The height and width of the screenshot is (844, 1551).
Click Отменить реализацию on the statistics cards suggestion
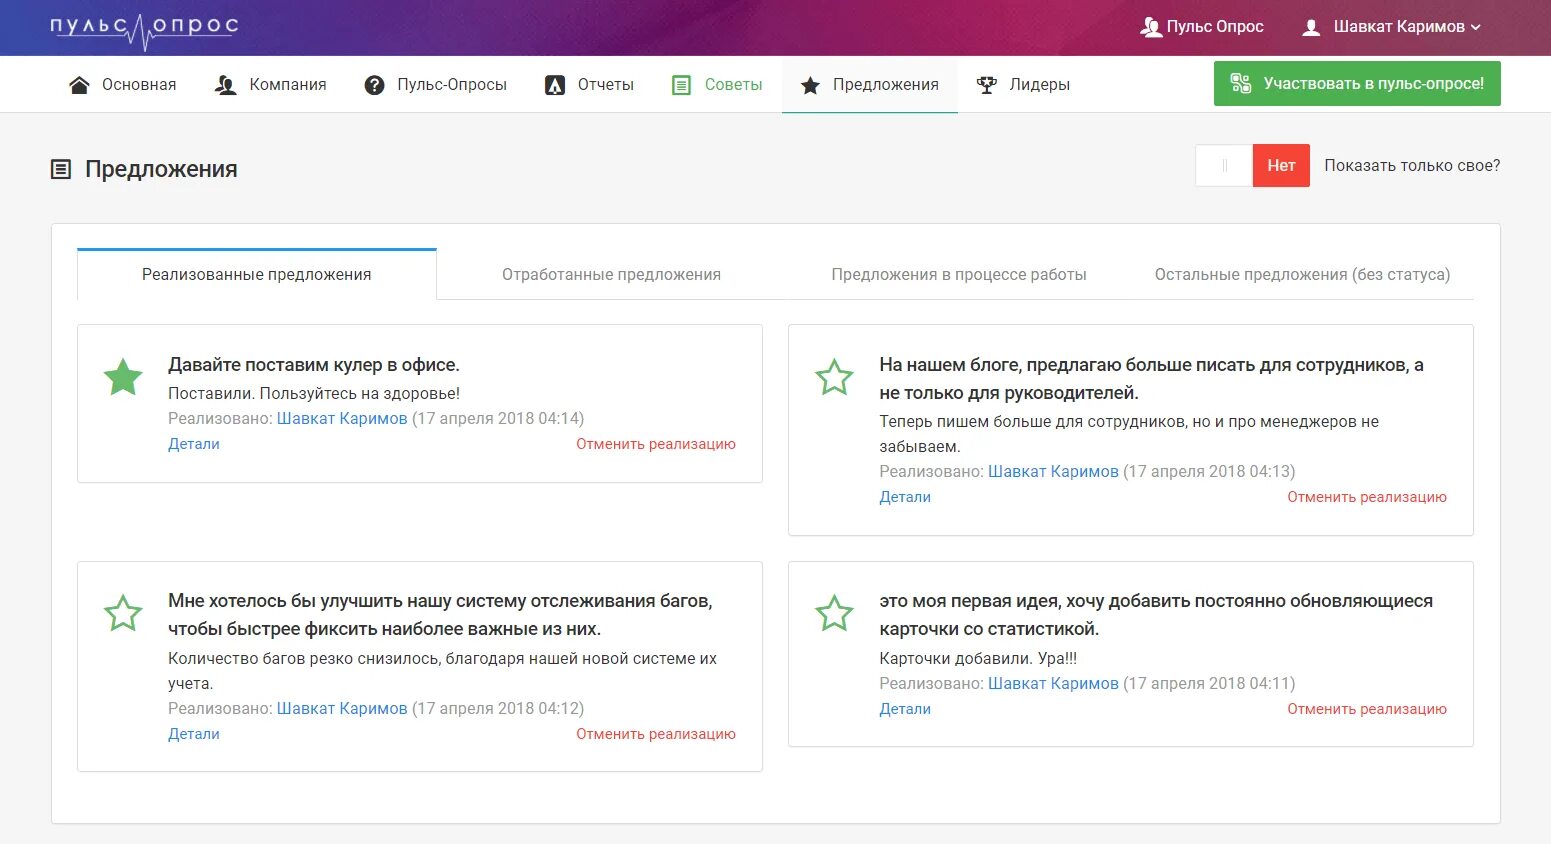click(x=1367, y=709)
